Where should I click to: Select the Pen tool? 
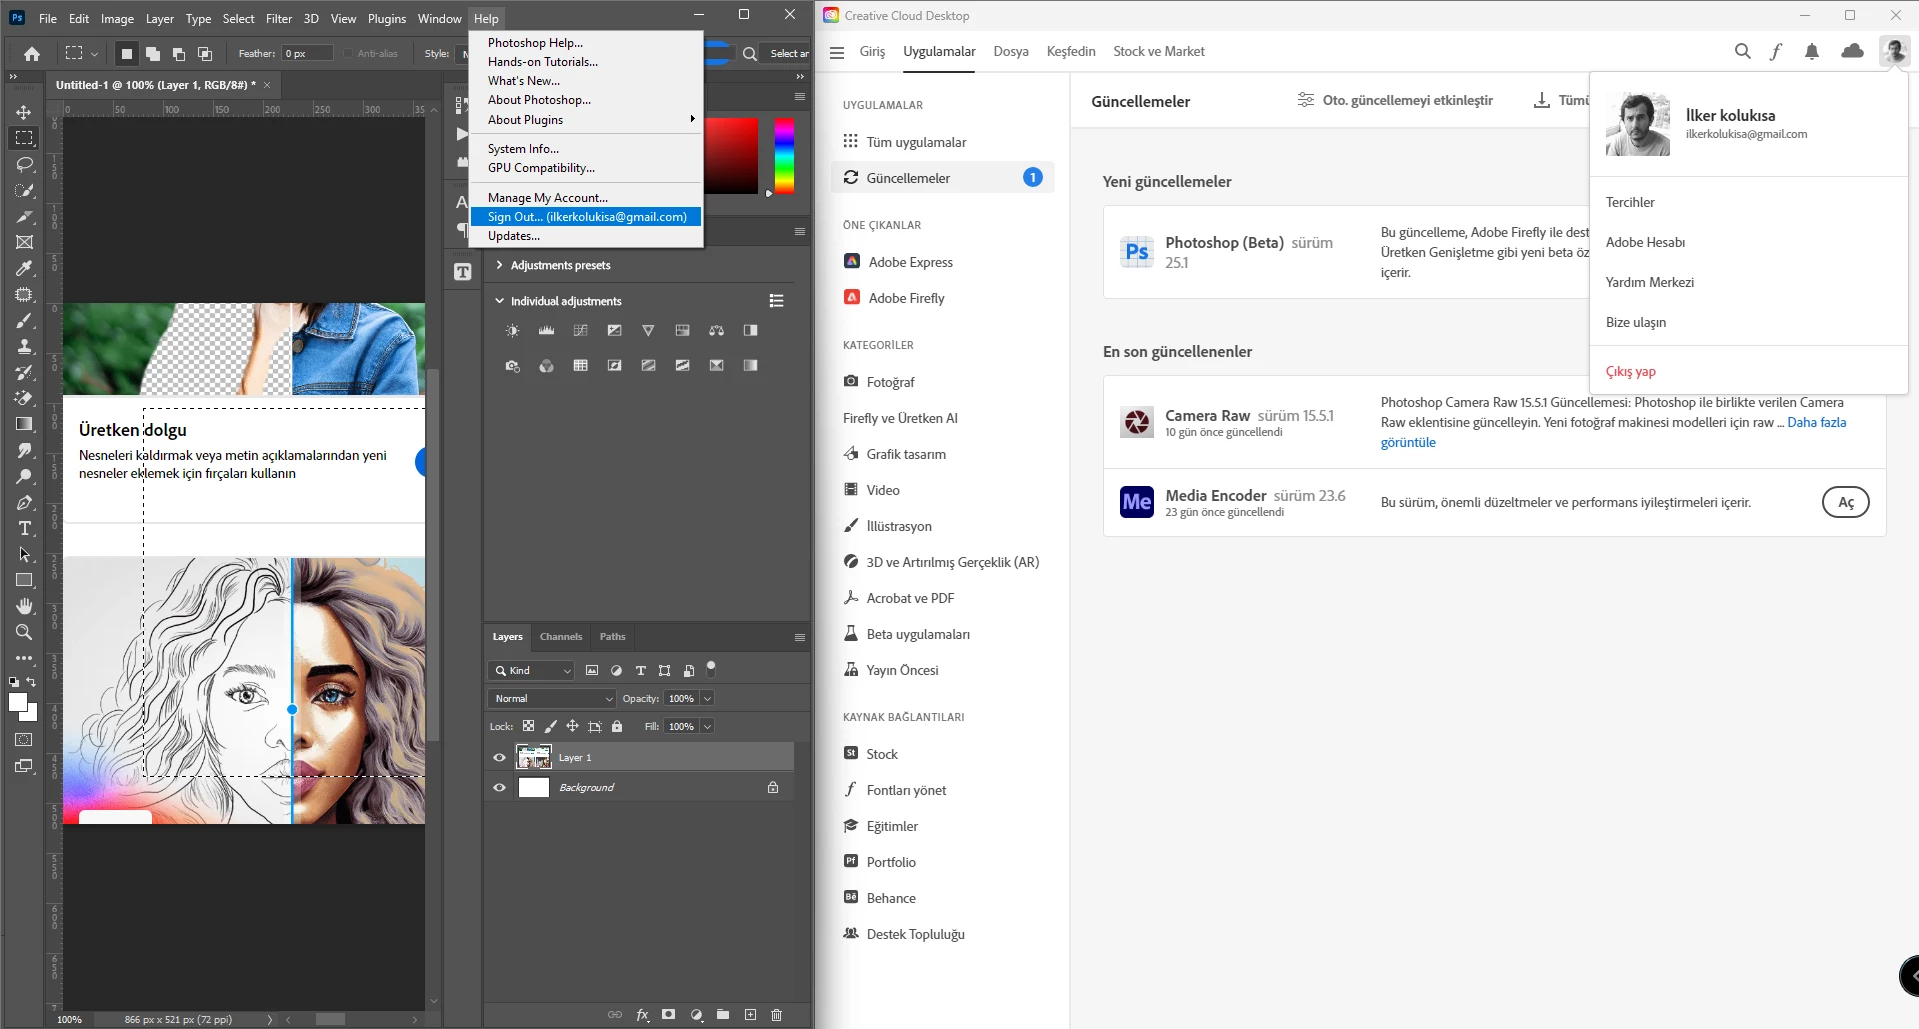[24, 502]
